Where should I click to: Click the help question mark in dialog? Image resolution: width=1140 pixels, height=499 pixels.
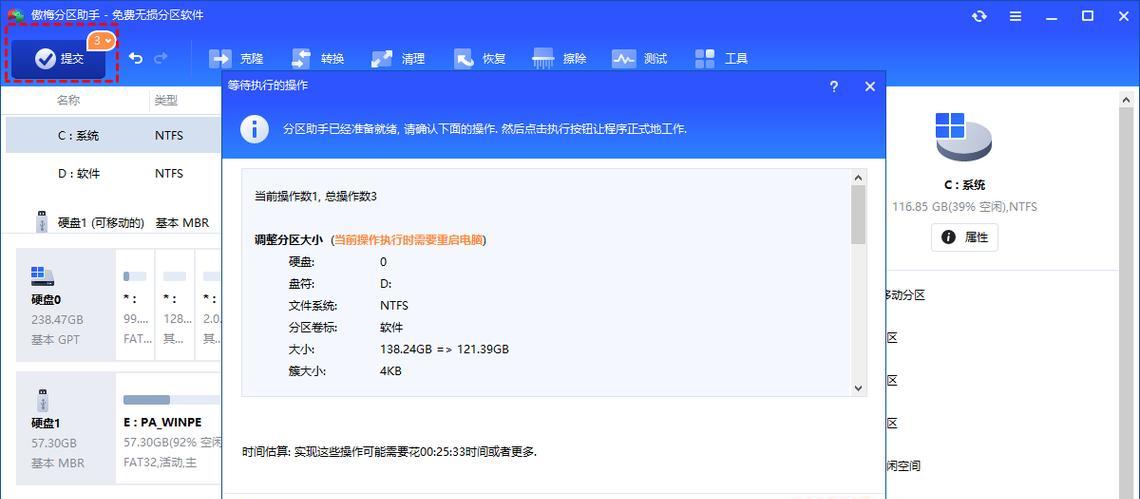click(x=834, y=87)
